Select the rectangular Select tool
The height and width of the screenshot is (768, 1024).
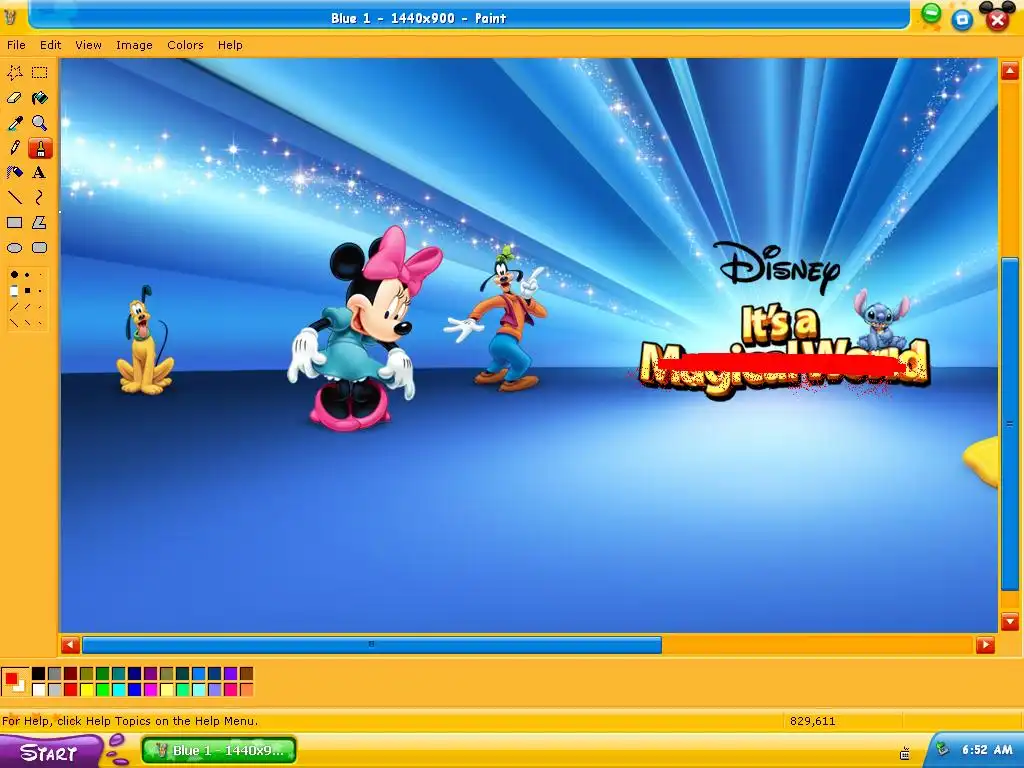pos(40,72)
